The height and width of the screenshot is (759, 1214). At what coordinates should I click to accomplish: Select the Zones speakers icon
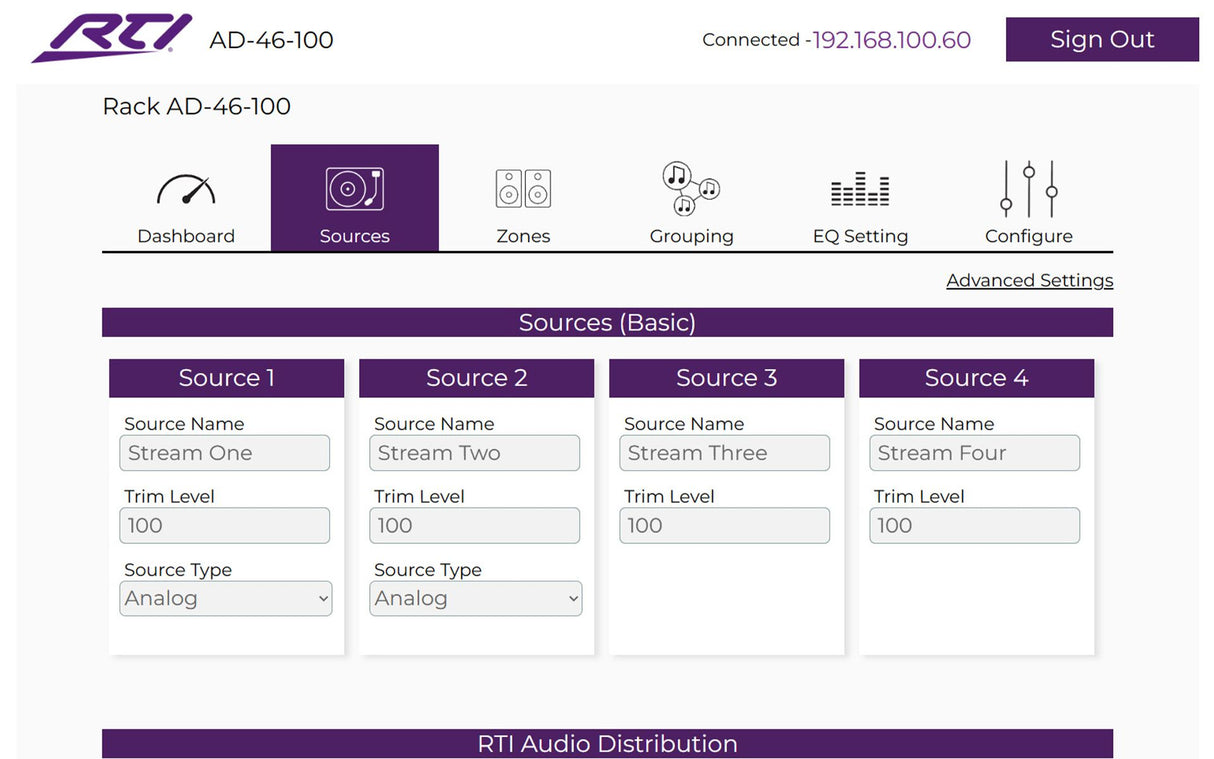tap(522, 188)
